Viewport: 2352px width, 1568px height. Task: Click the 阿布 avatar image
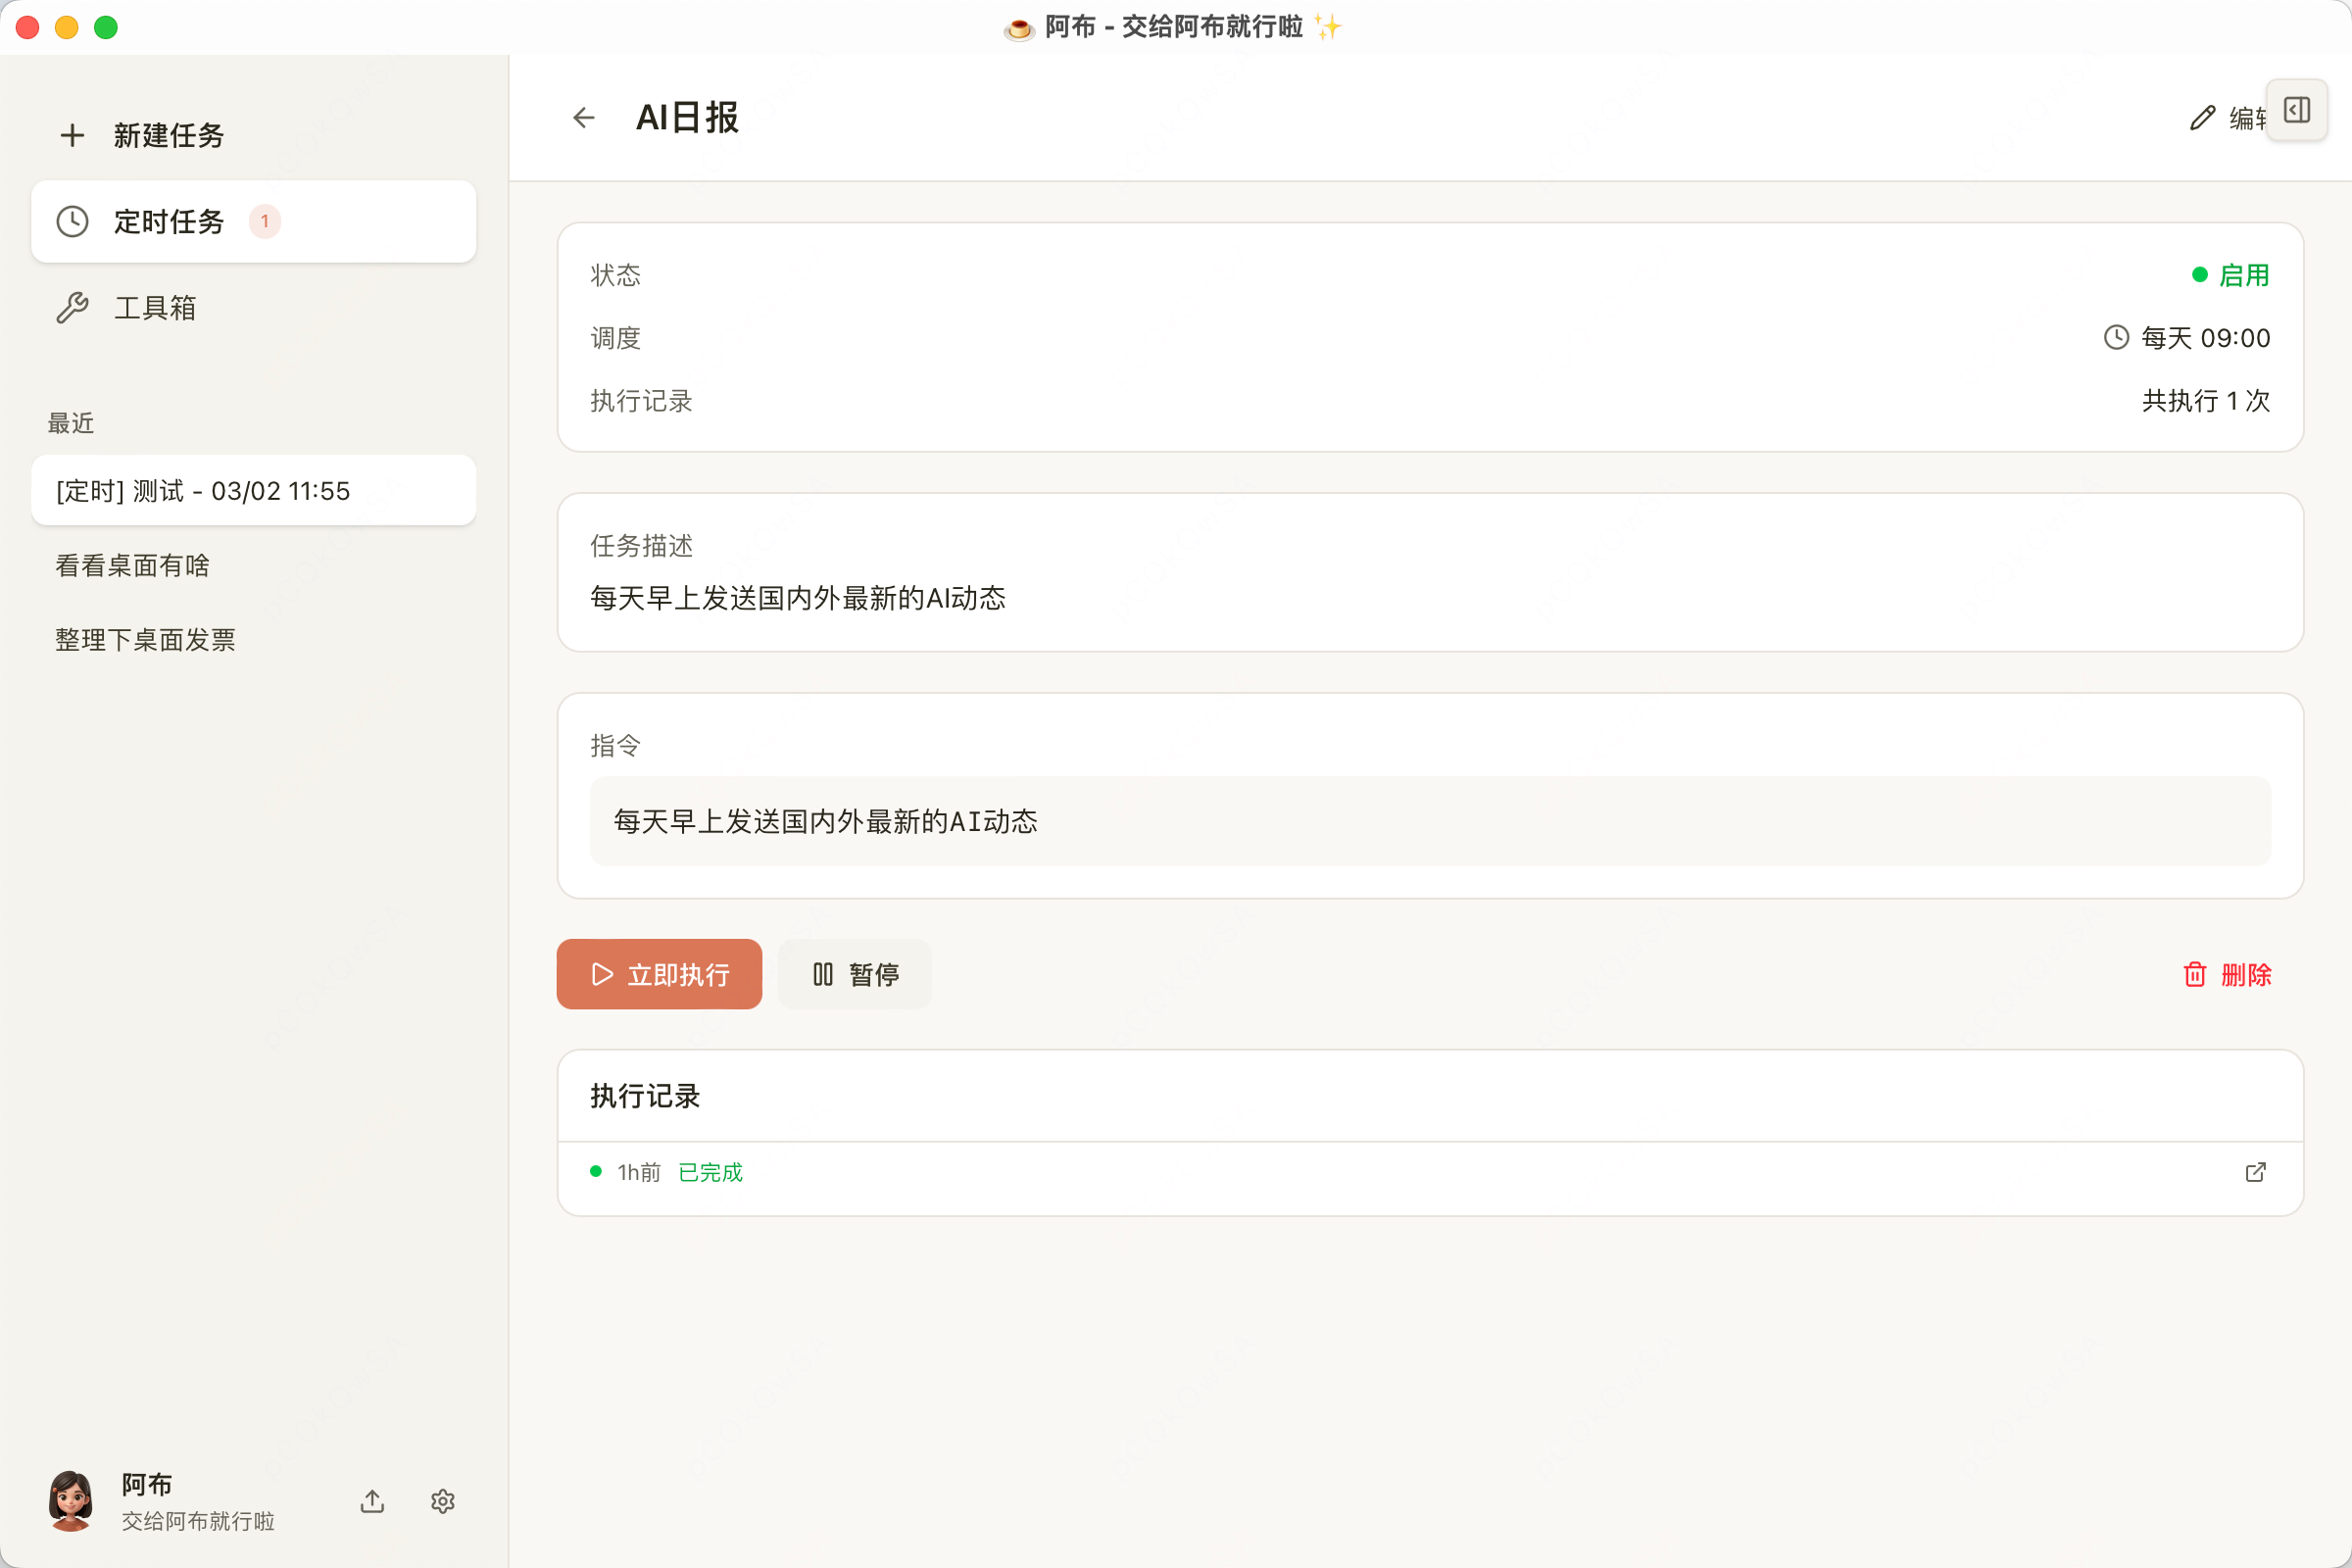point(70,1500)
